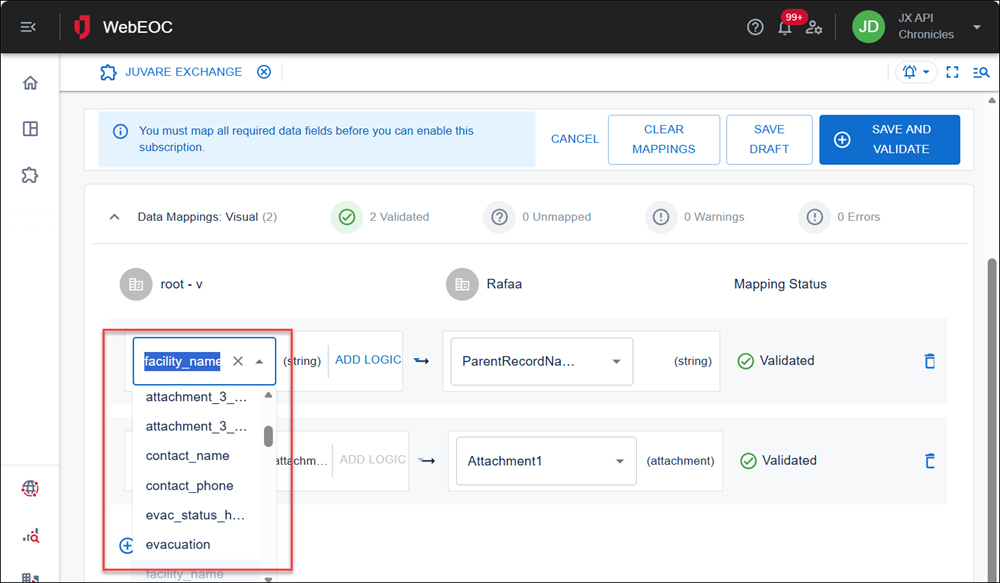
Task: Click SAVE DRAFT button
Action: coord(769,139)
